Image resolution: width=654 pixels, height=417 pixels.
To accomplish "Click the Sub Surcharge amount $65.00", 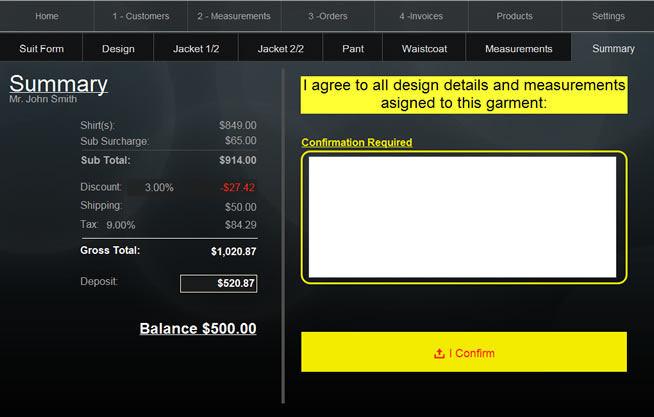I will click(241, 141).
